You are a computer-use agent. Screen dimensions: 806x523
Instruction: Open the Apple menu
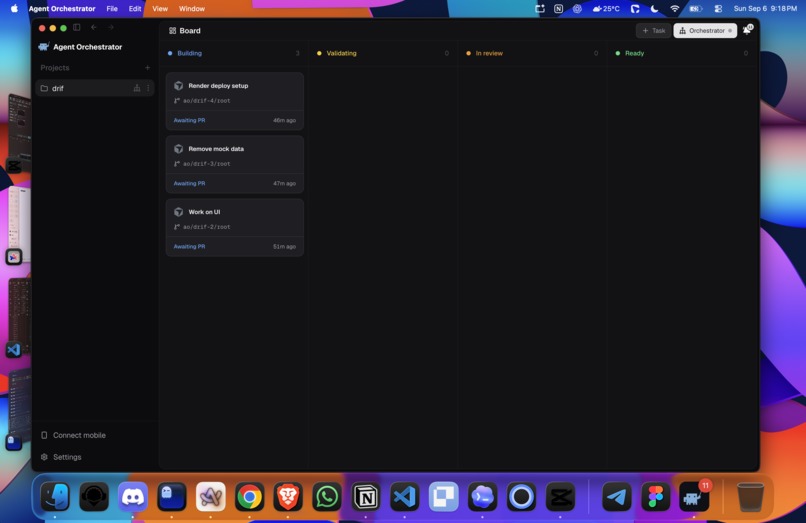point(14,8)
